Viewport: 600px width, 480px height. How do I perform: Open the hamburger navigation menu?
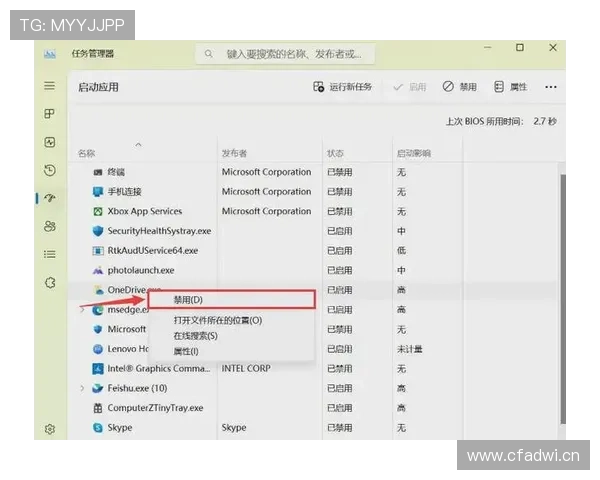coord(49,85)
